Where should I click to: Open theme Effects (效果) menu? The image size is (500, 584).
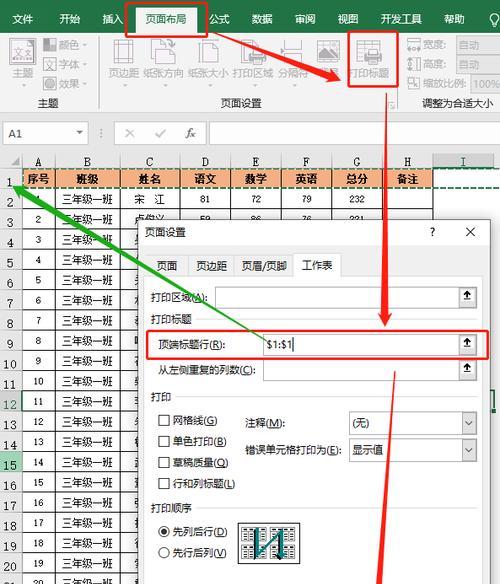pyautogui.click(x=65, y=83)
